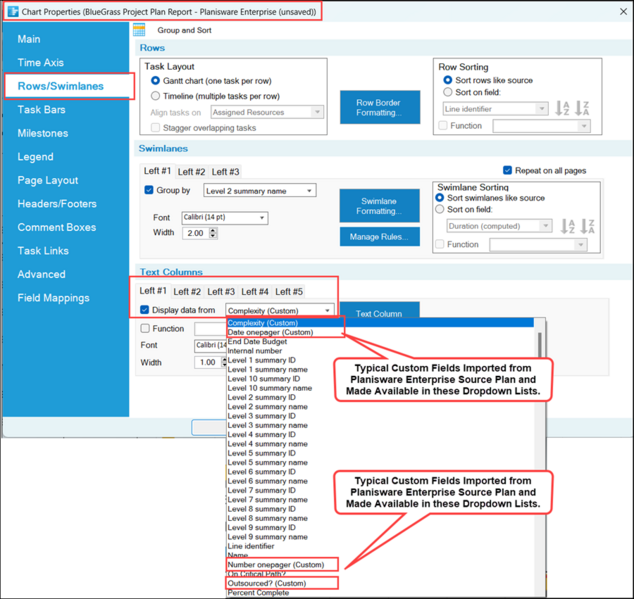The width and height of the screenshot is (634, 599).
Task: Open Swimlane Sorting Function dropdown
Action: point(538,245)
